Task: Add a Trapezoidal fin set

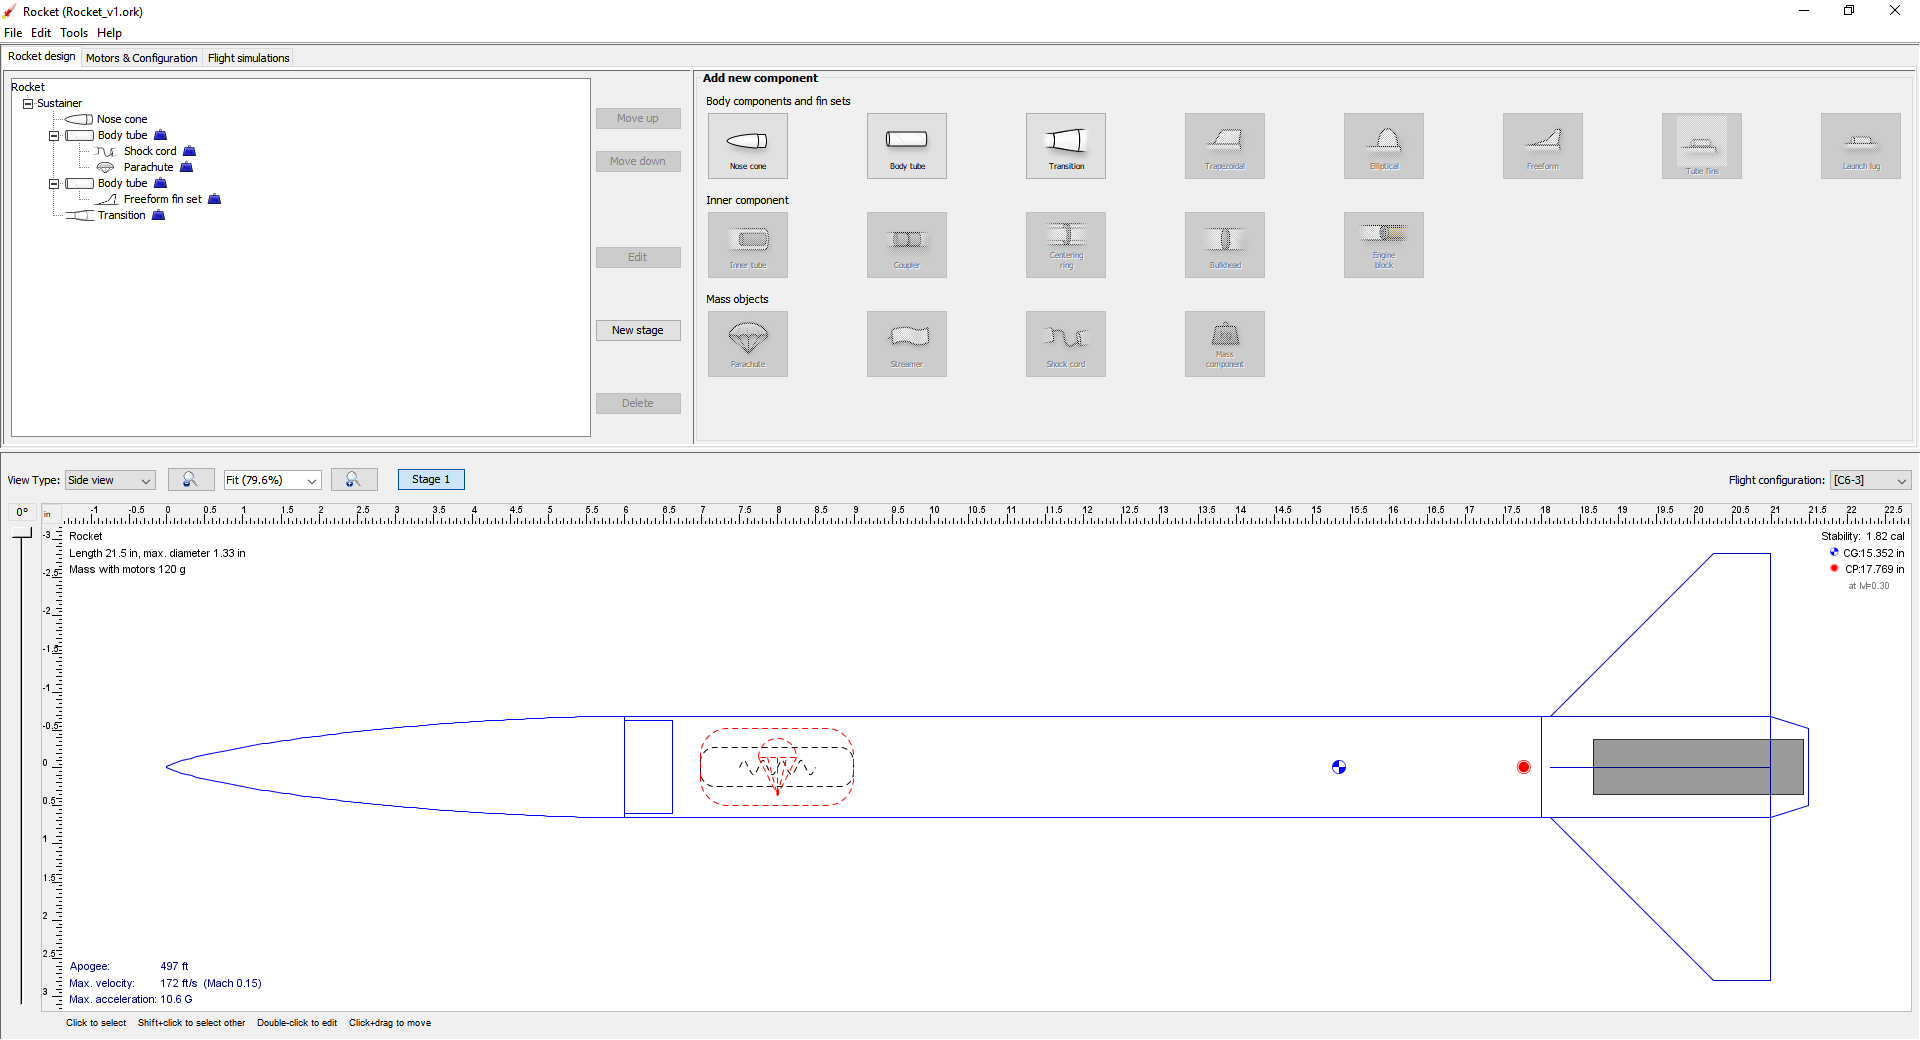Action: pos(1224,146)
